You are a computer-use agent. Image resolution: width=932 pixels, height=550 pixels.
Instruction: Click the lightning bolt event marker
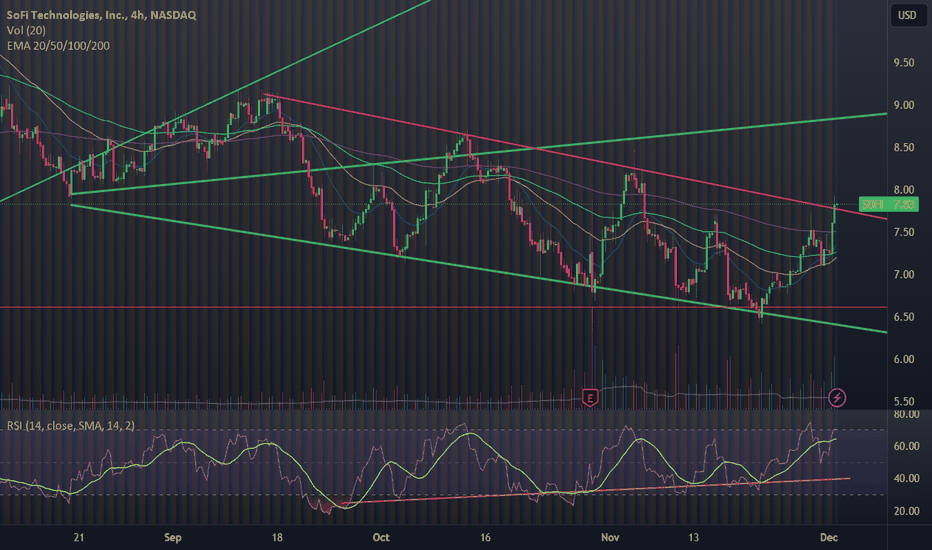(837, 397)
